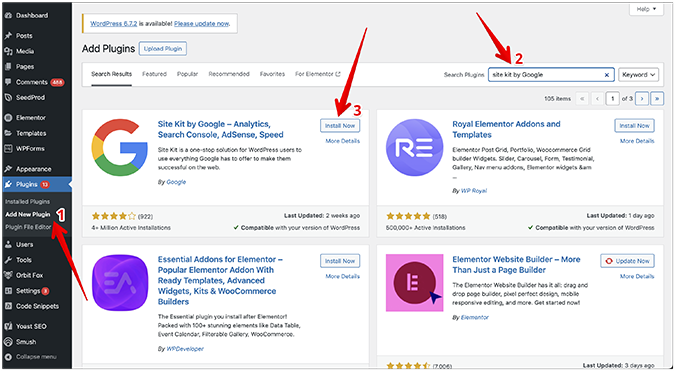Click the Google author link
The height and width of the screenshot is (371, 675).
(x=176, y=182)
